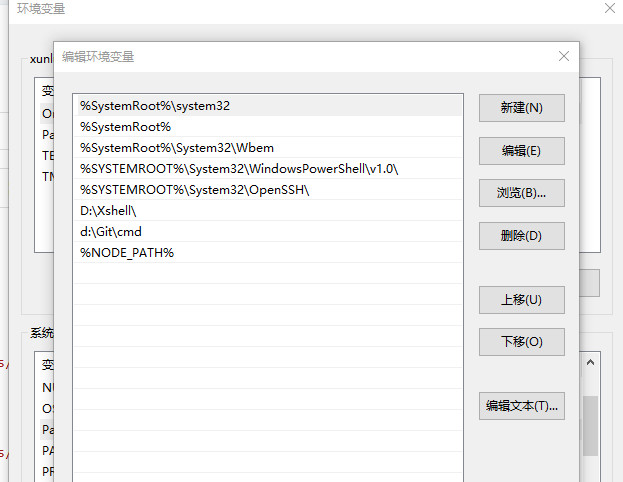The height and width of the screenshot is (482, 623).
Task: Click the first empty row below %NODE_PATH%
Action: [x=268, y=273]
